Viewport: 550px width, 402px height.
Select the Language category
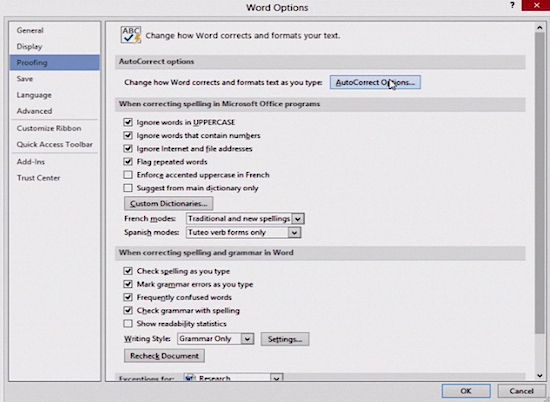click(55, 95)
